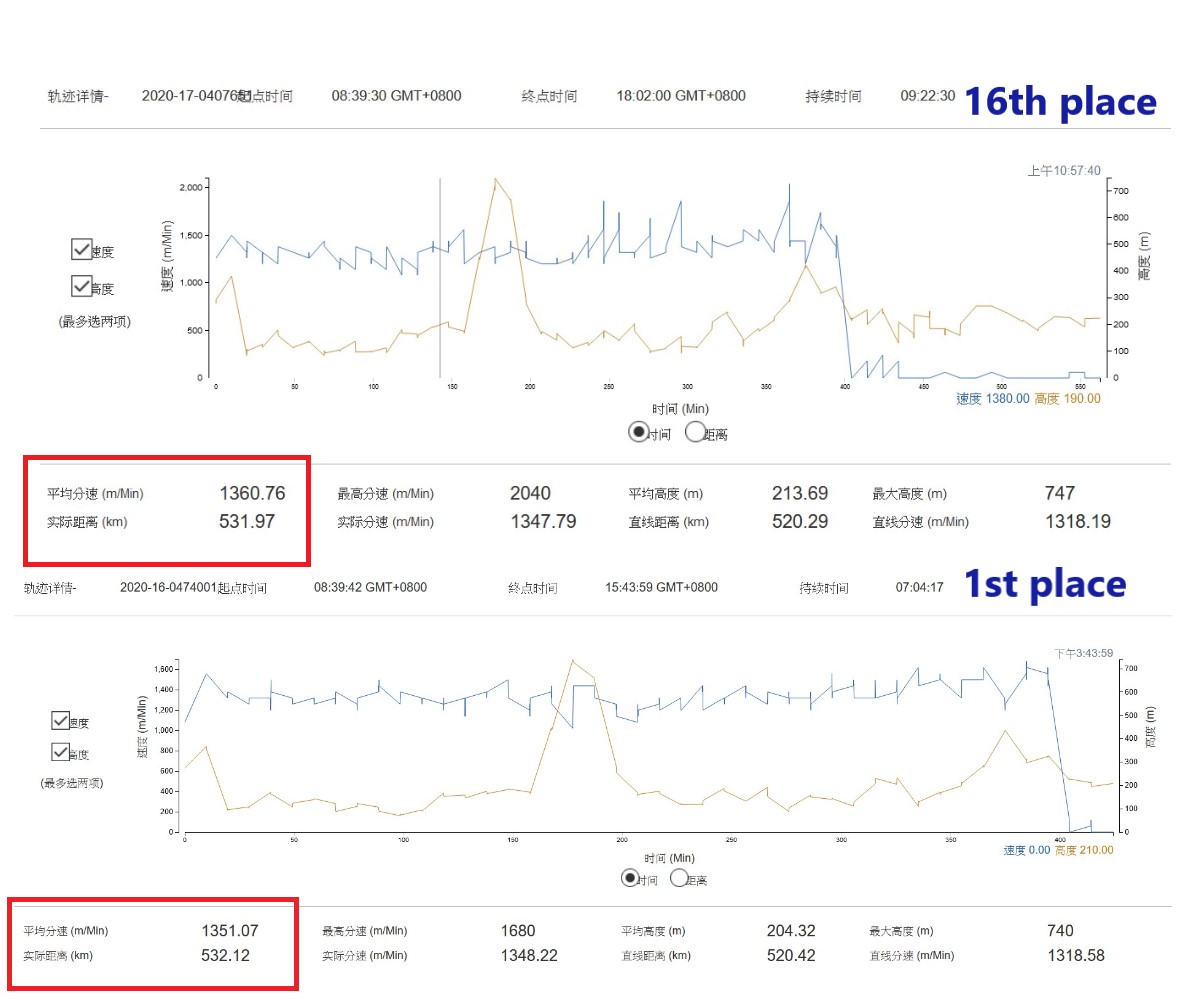Click the 2040 maximum speed value
The width and height of the screenshot is (1200, 1000).
point(530,493)
